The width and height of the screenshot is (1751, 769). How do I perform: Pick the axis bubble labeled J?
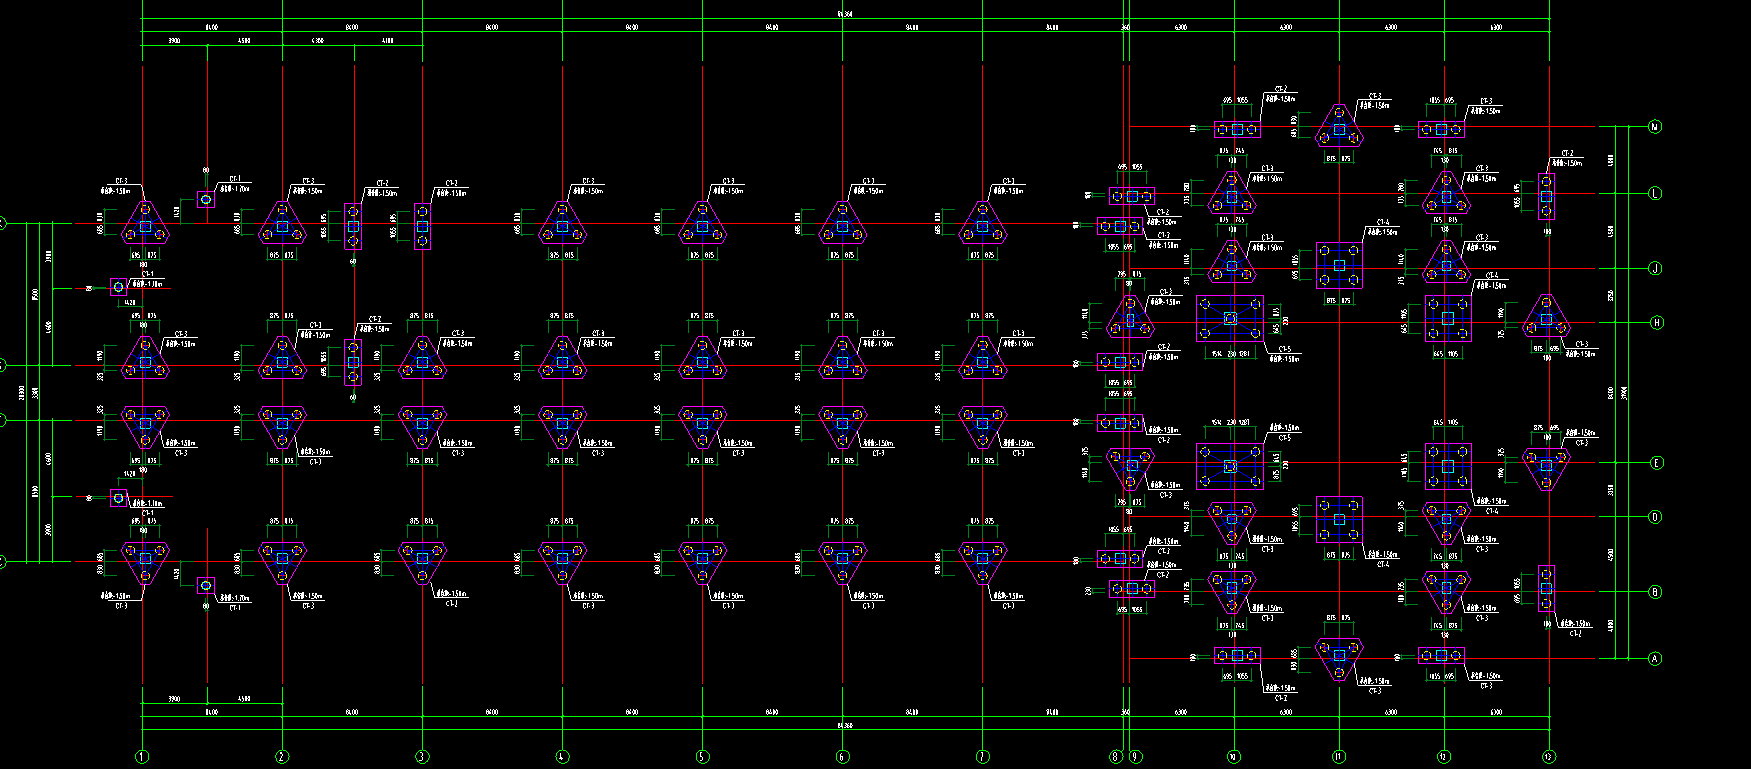pyautogui.click(x=1655, y=268)
